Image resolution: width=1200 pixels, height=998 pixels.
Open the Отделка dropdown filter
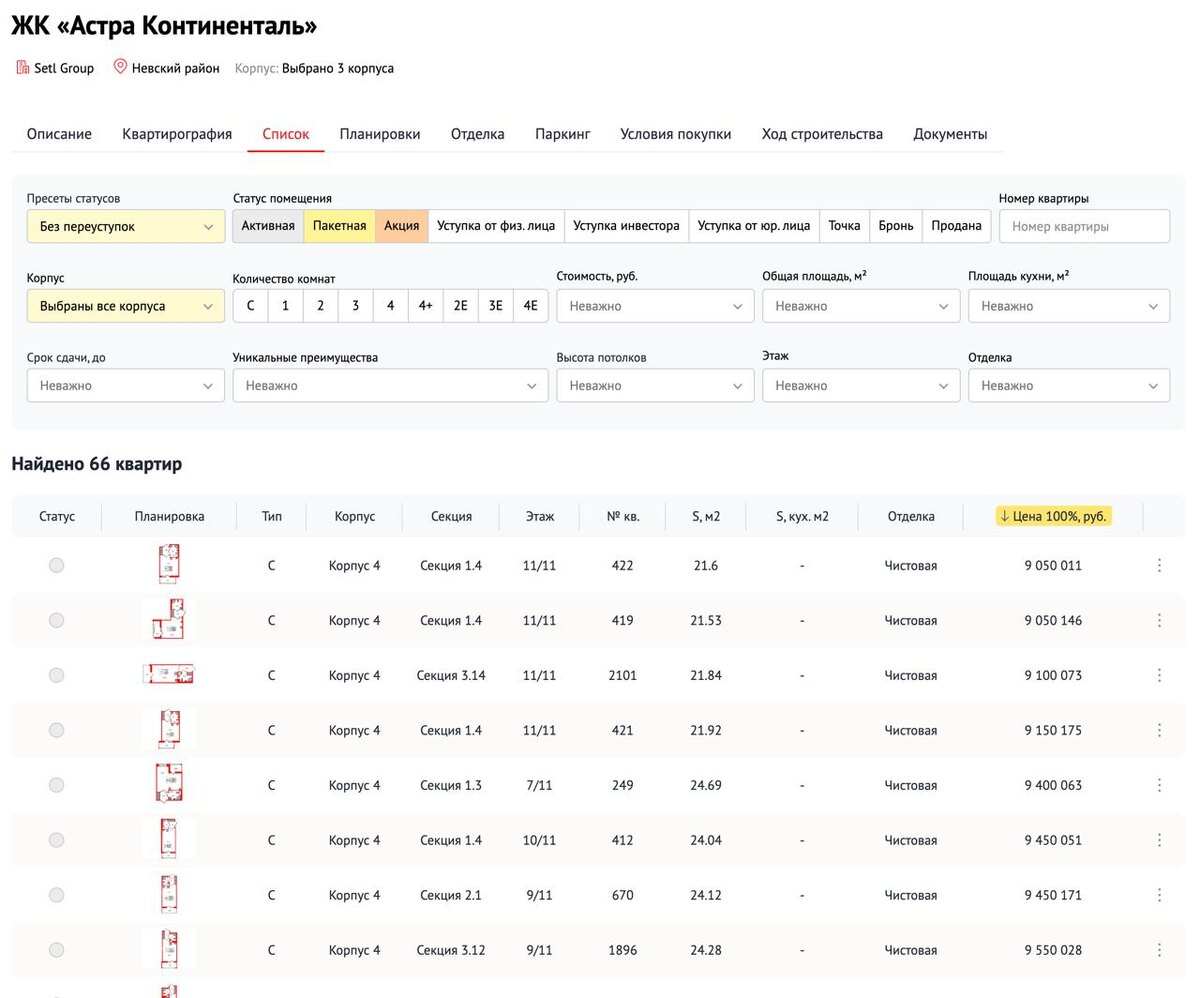(1069, 385)
